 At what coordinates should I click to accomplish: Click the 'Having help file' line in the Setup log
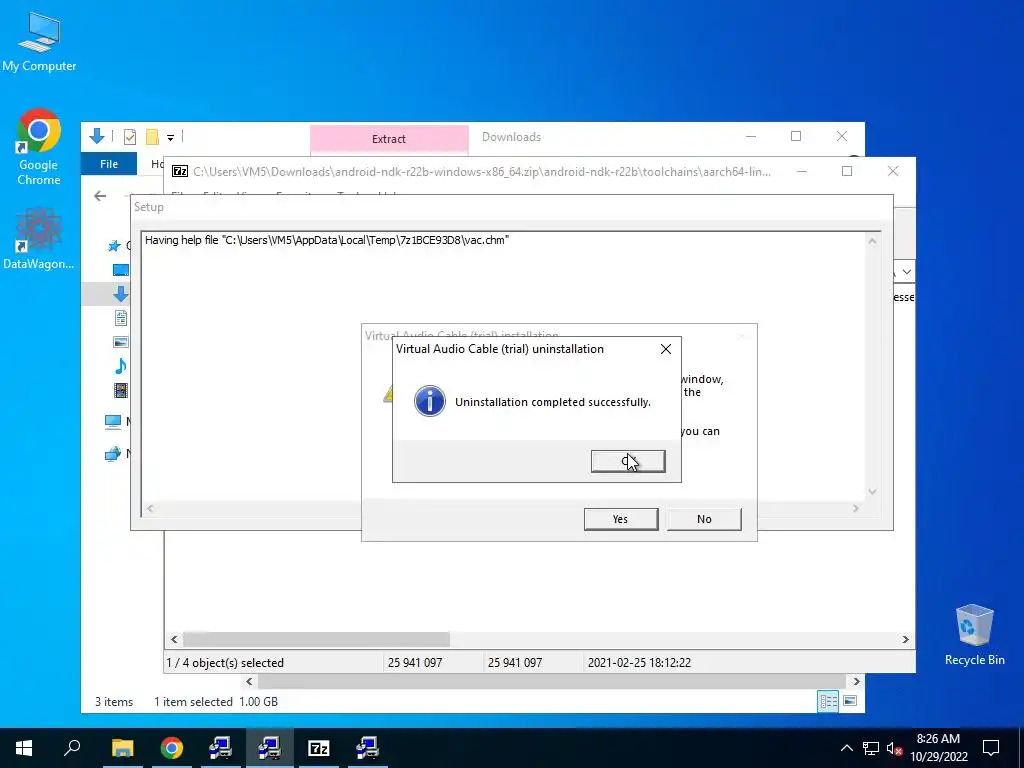pos(327,240)
